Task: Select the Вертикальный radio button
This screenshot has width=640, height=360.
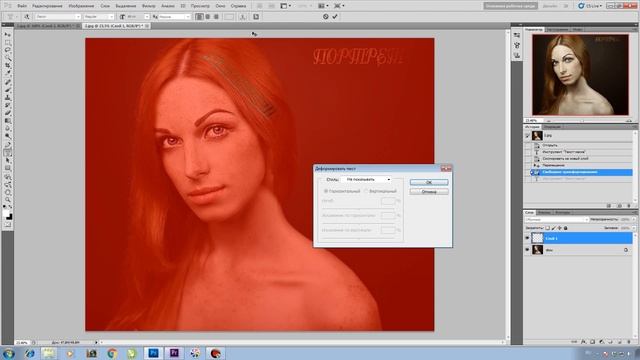Action: tap(366, 191)
